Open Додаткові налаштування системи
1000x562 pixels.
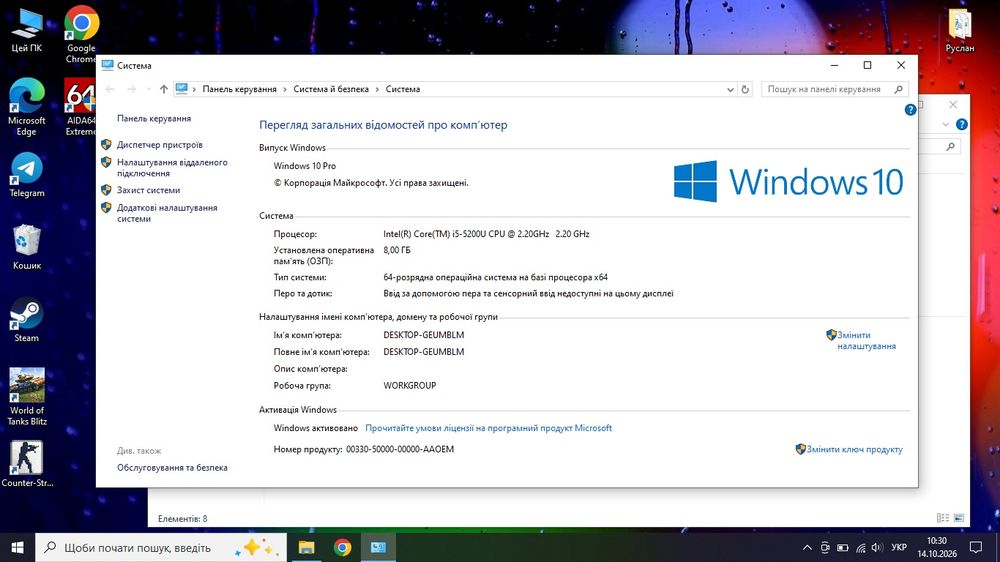click(x=167, y=213)
